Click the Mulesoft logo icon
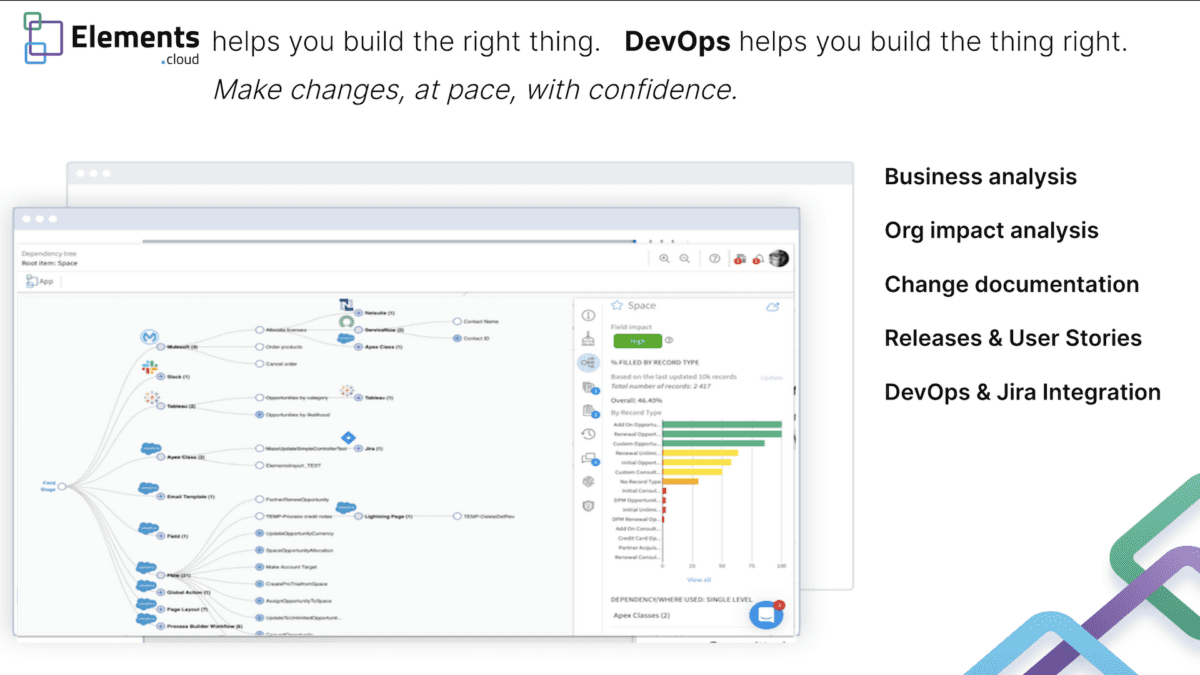This screenshot has width=1200, height=675. 150,337
